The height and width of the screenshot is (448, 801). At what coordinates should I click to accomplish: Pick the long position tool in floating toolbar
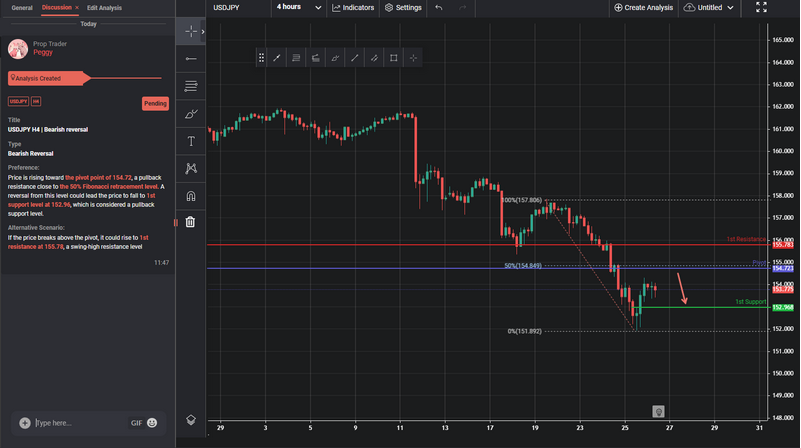[x=316, y=58]
